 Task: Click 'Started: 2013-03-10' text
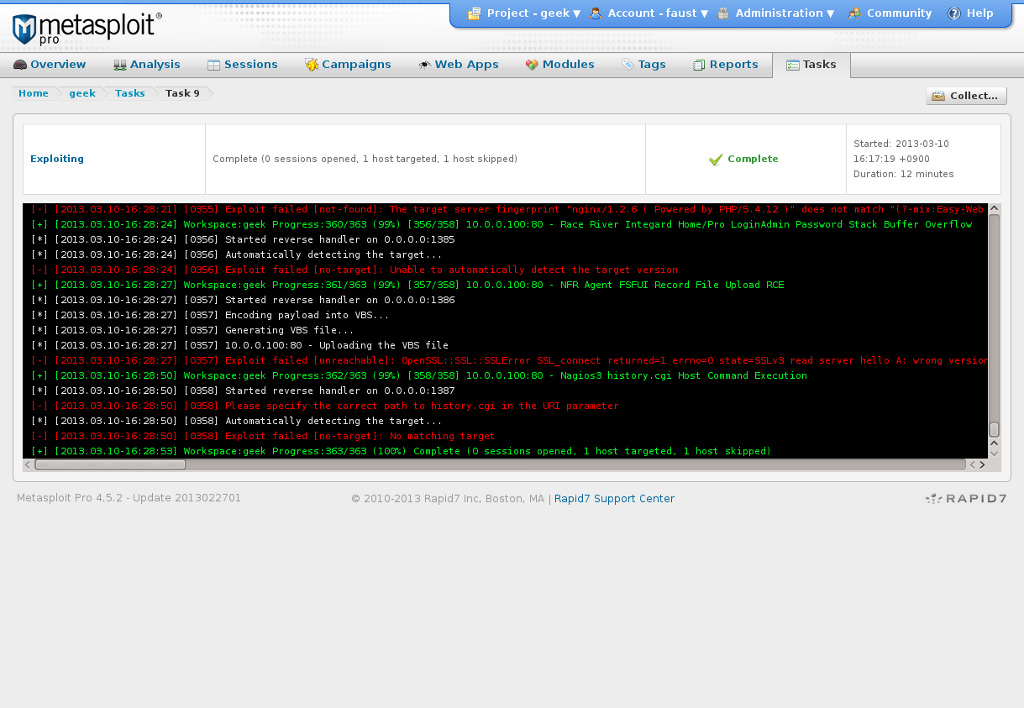[901, 144]
